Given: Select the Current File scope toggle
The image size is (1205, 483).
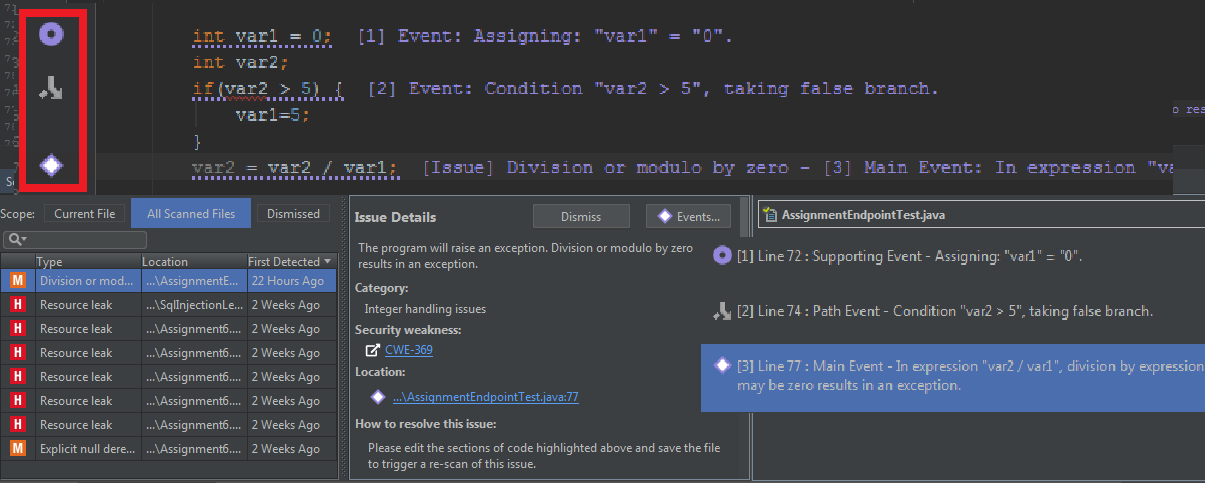Looking at the screenshot, I should (86, 213).
